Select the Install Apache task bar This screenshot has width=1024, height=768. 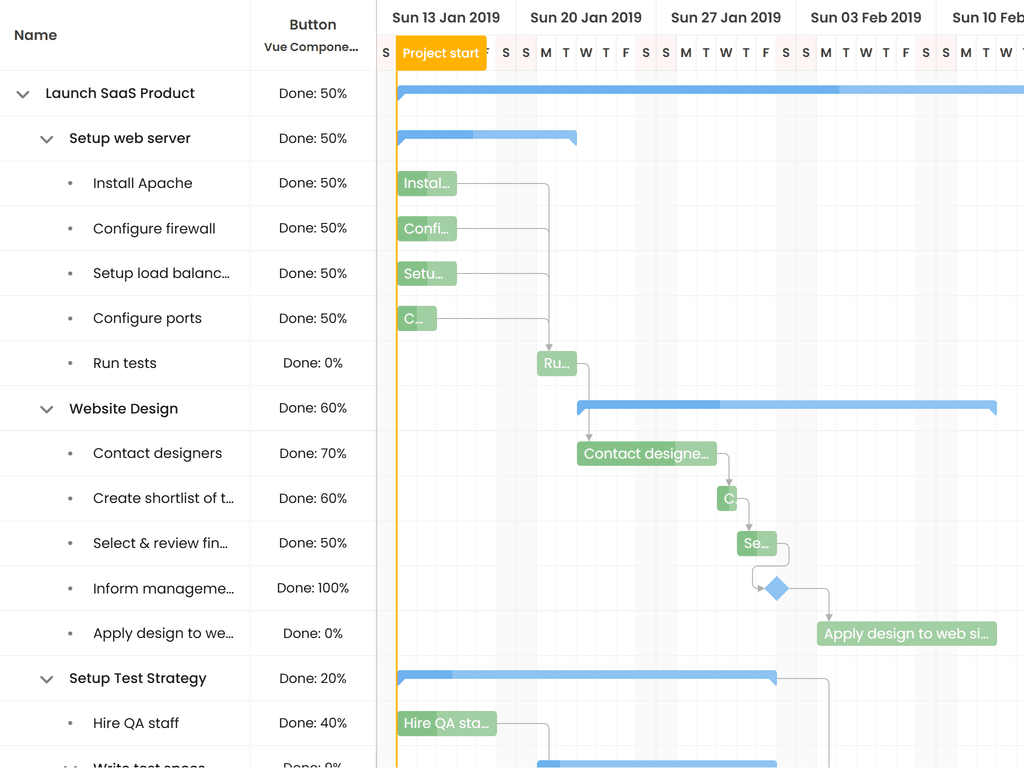tap(427, 183)
